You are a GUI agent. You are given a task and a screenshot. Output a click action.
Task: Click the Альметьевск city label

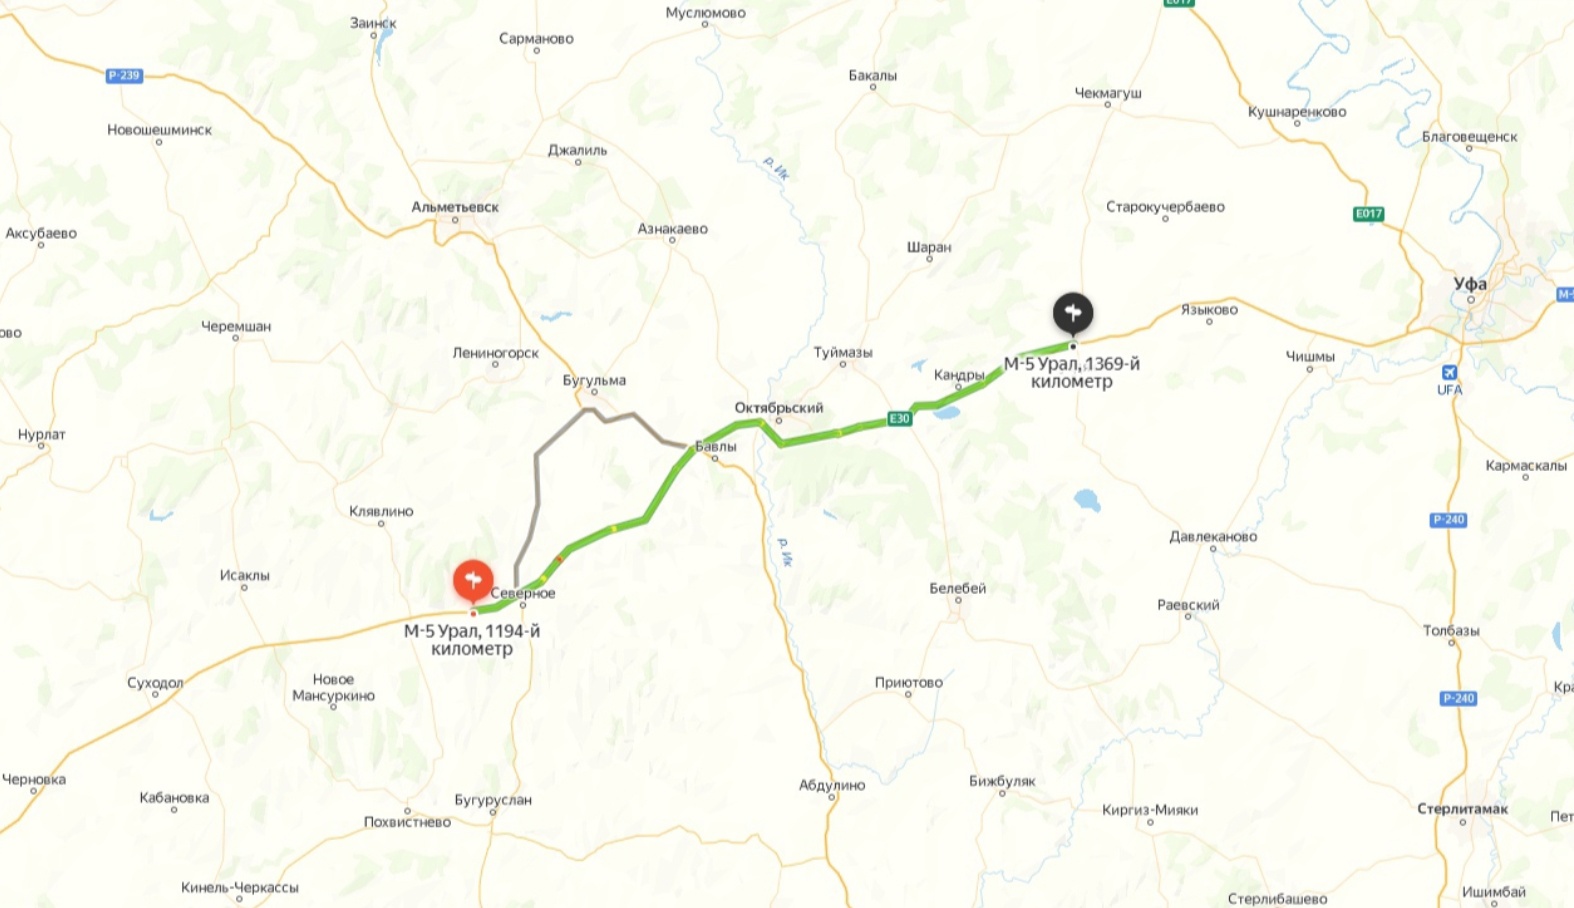455,207
